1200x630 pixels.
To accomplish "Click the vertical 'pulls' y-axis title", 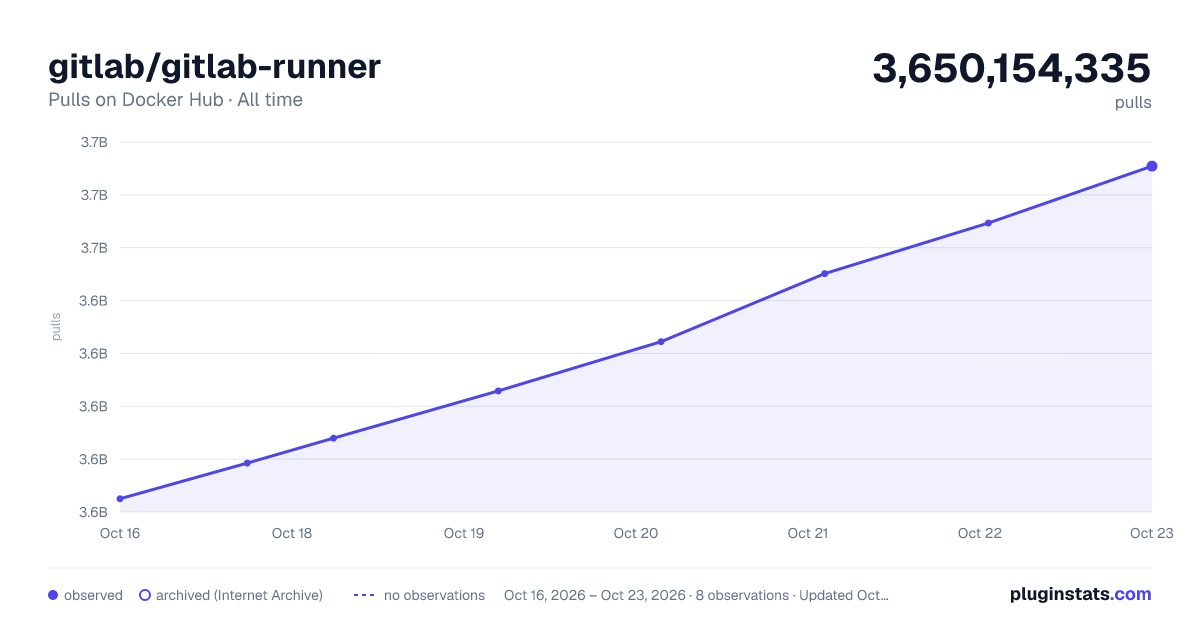I will 56,327.
